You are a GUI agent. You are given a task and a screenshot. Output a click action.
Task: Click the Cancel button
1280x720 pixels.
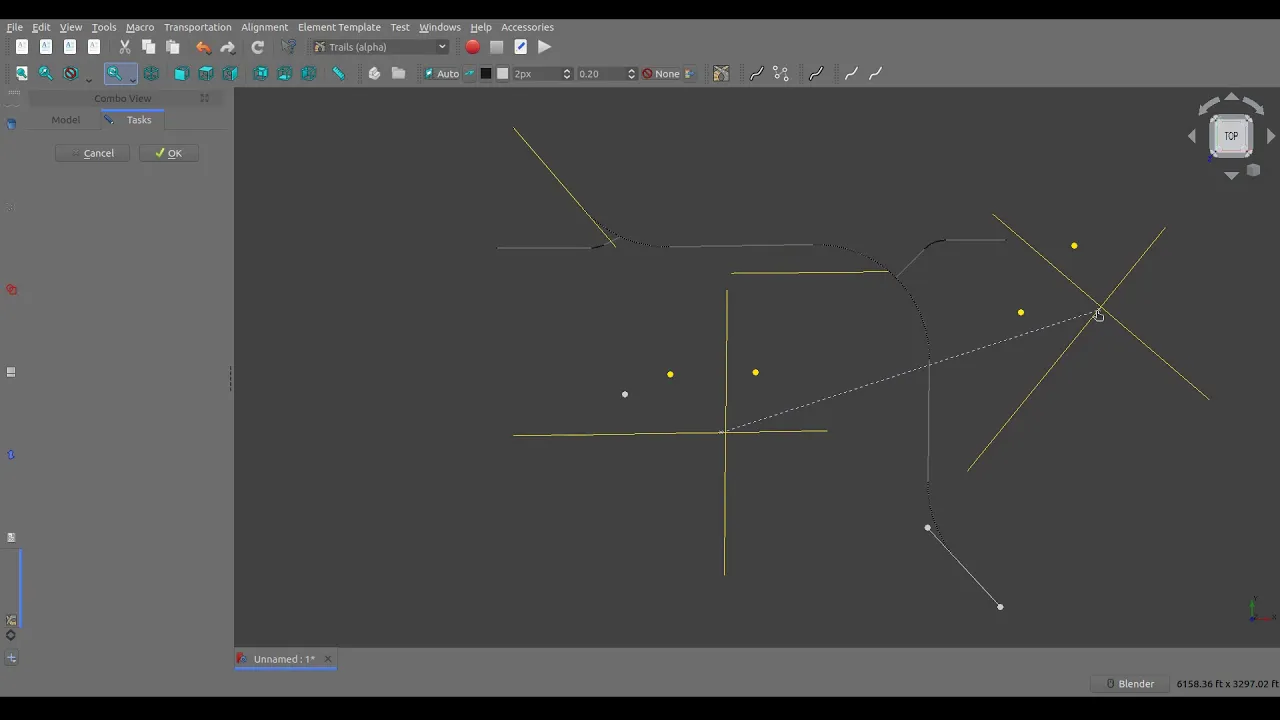point(92,153)
